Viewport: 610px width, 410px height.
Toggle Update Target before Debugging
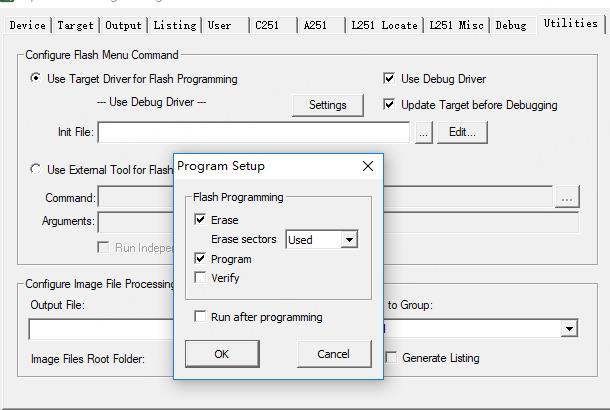[x=390, y=104]
